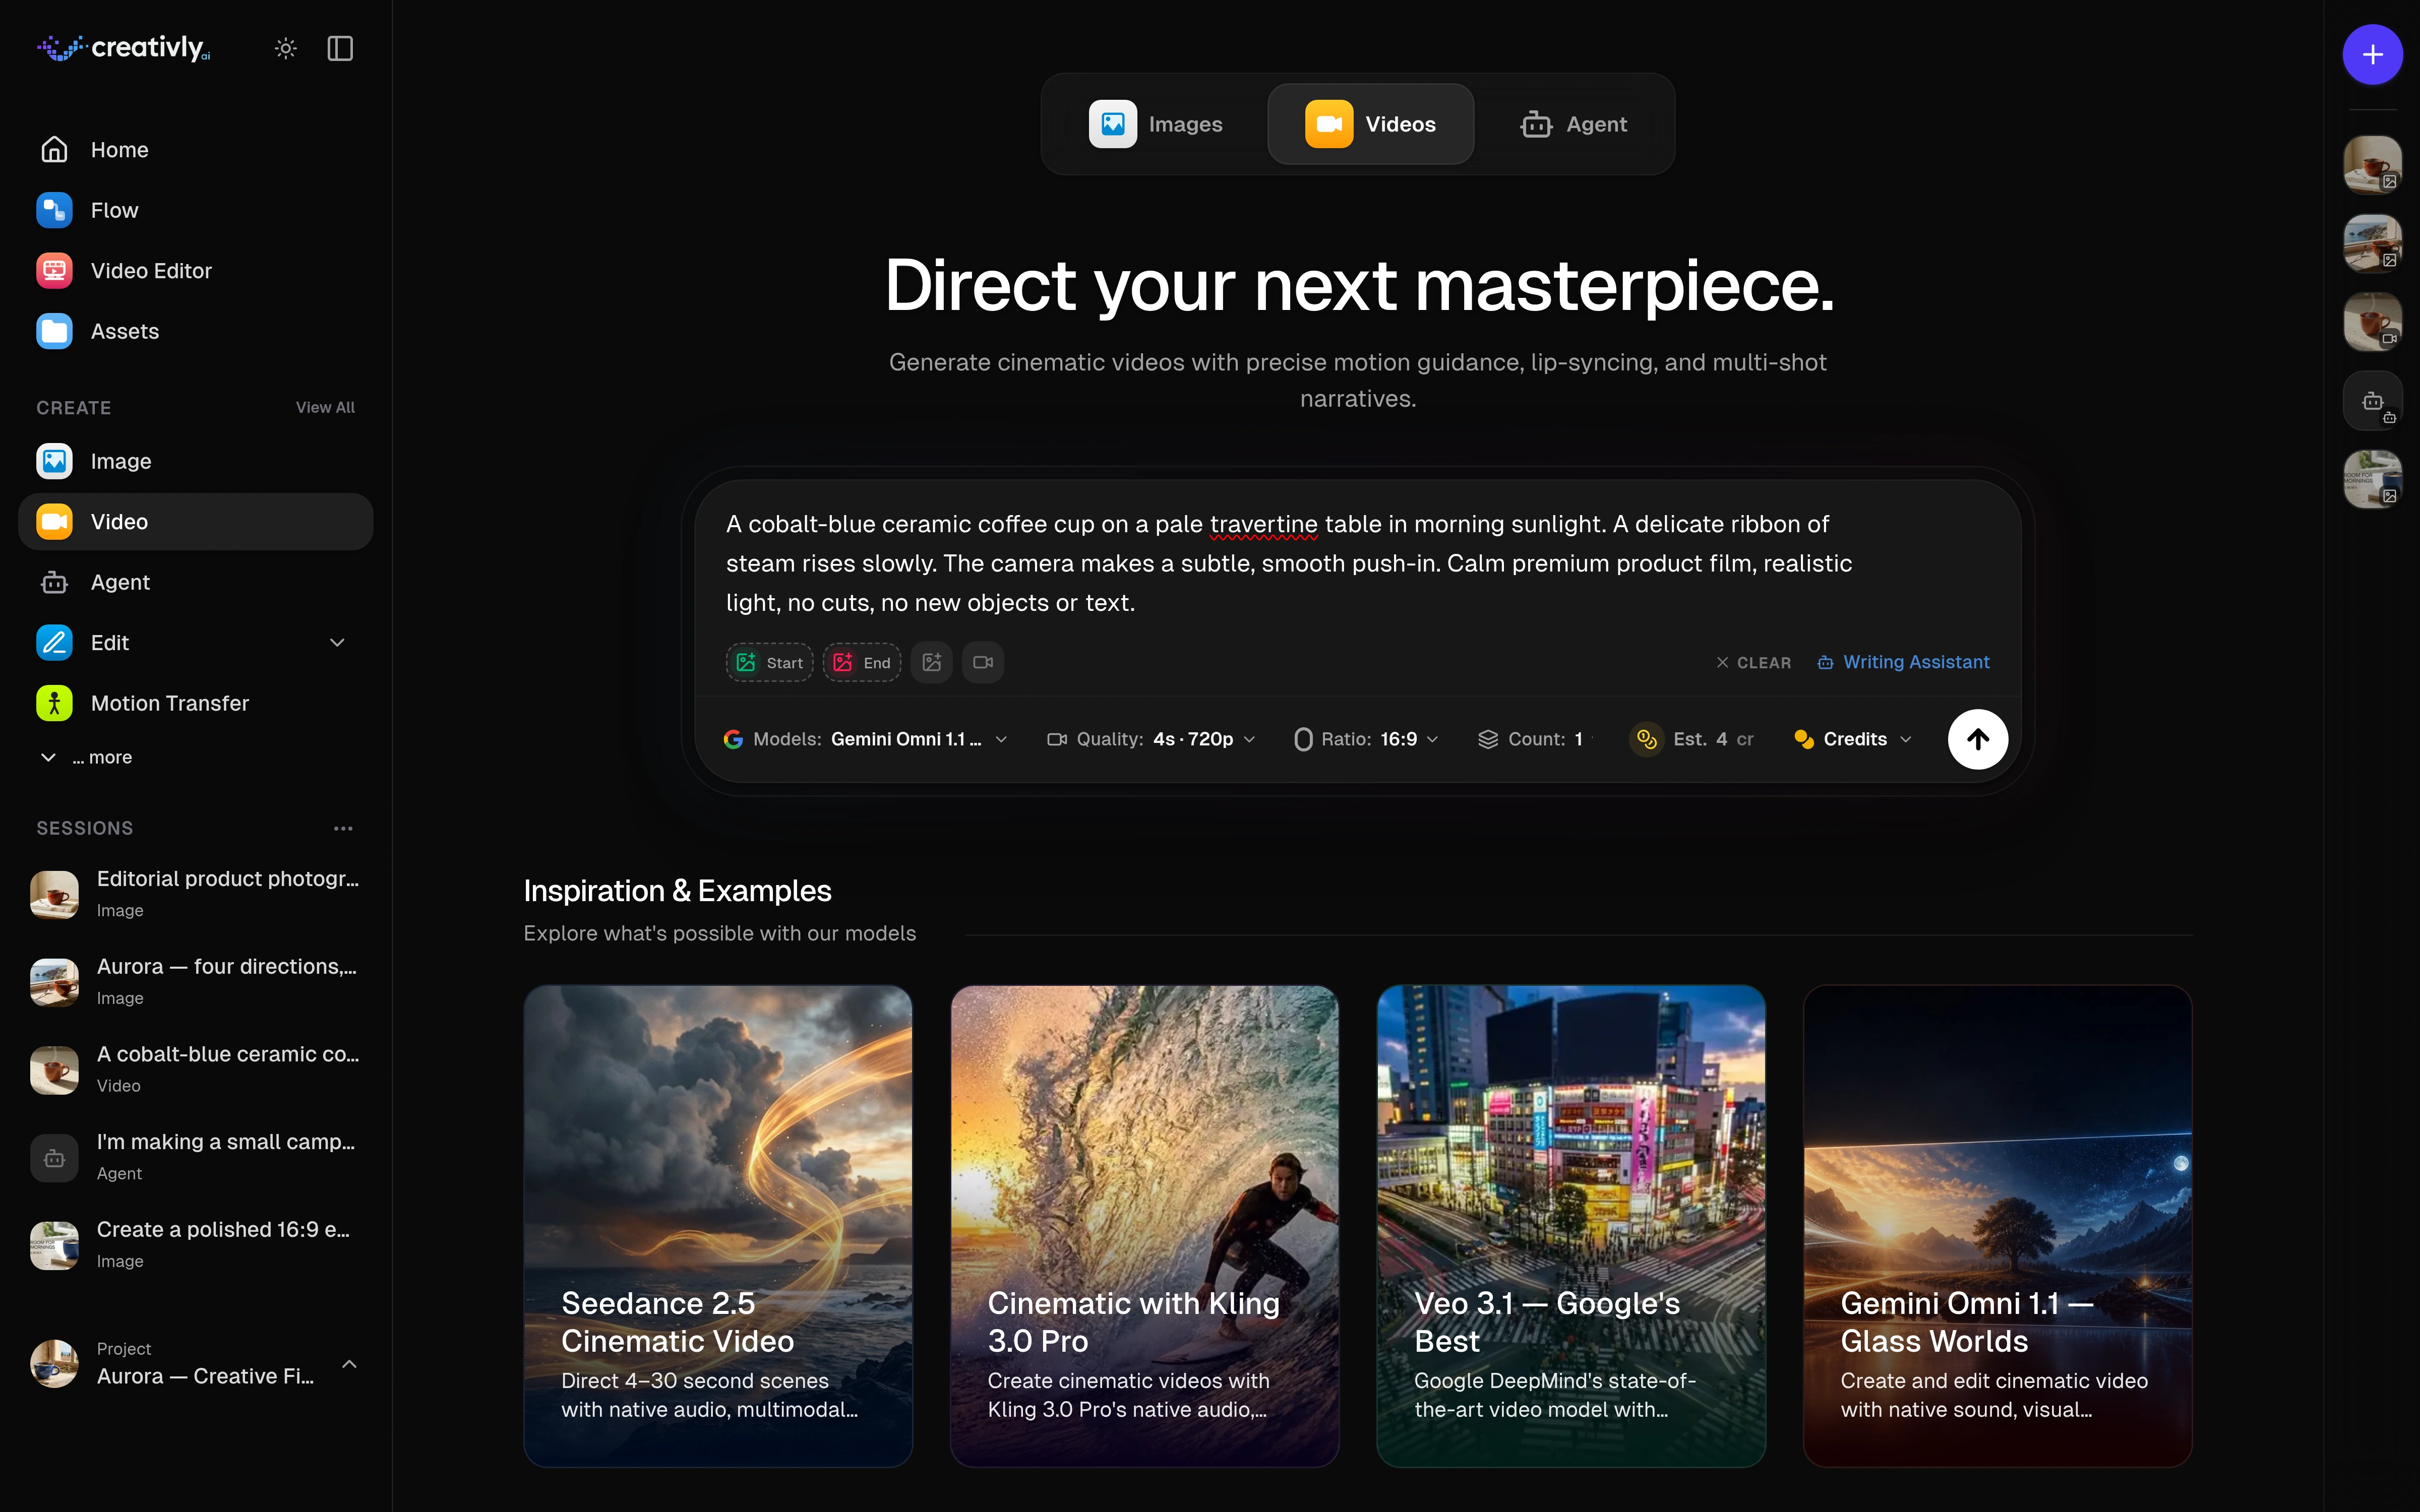
Task: Open Sessions options menu (three dots)
Action: 343,828
